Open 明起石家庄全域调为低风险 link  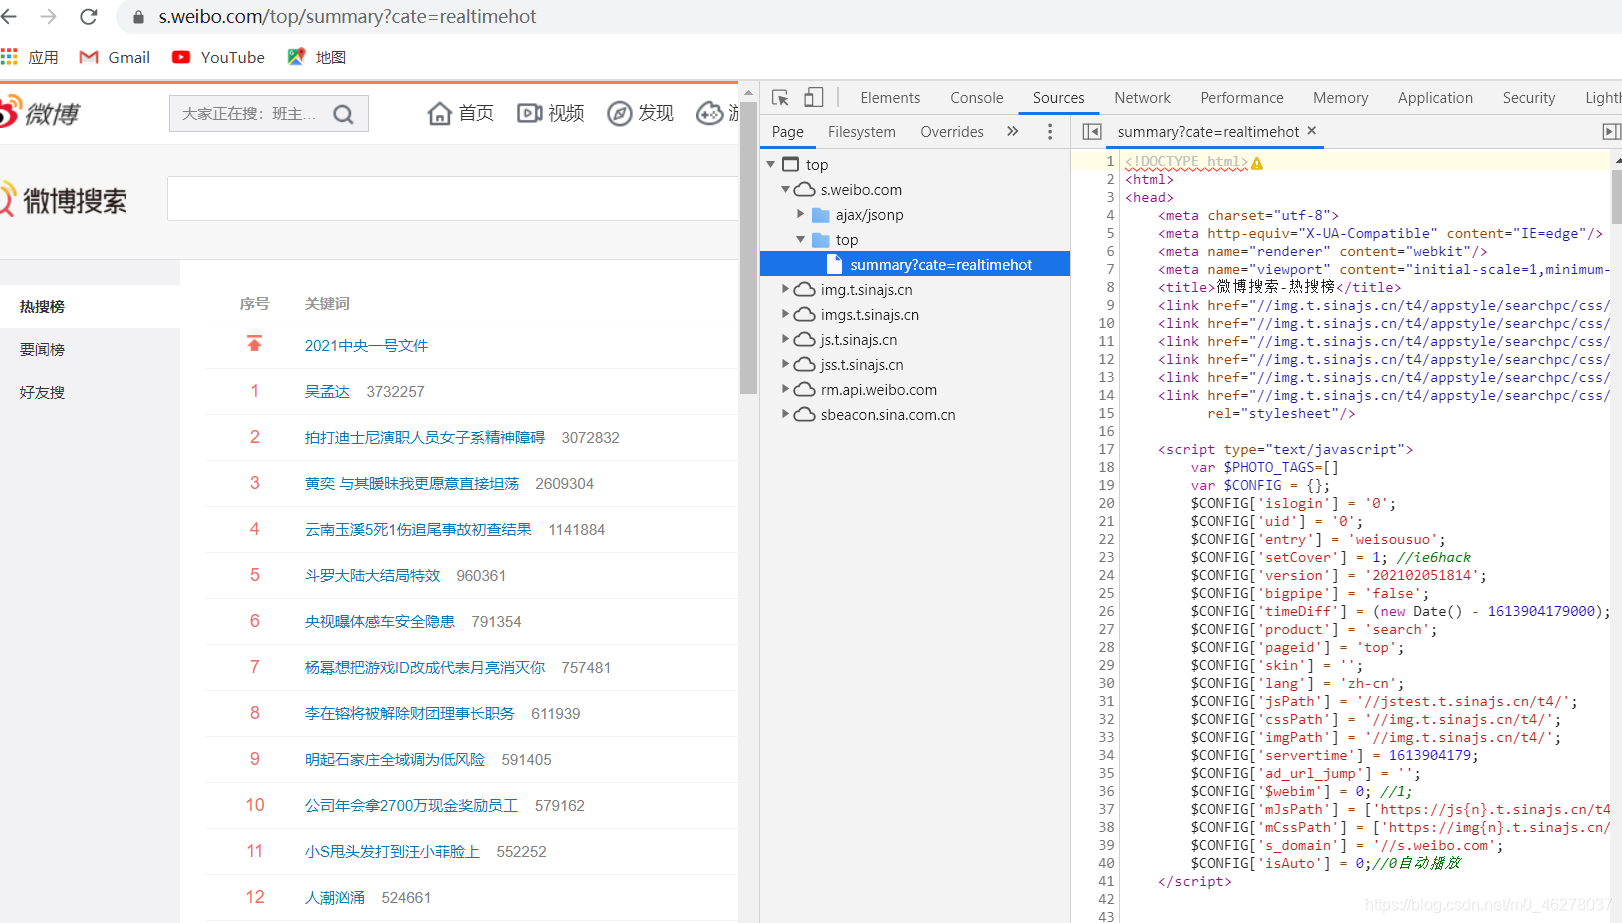(395, 759)
